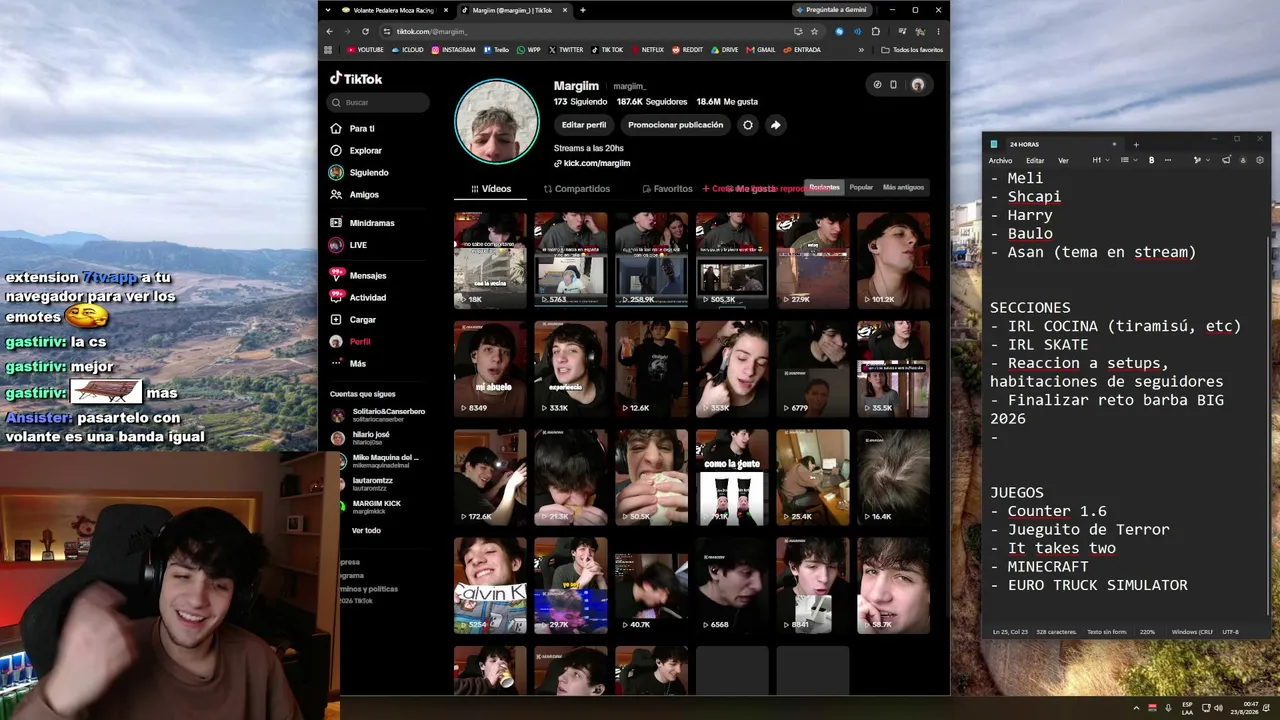Open the video with 505.3K views
The width and height of the screenshot is (1280, 720).
point(732,260)
